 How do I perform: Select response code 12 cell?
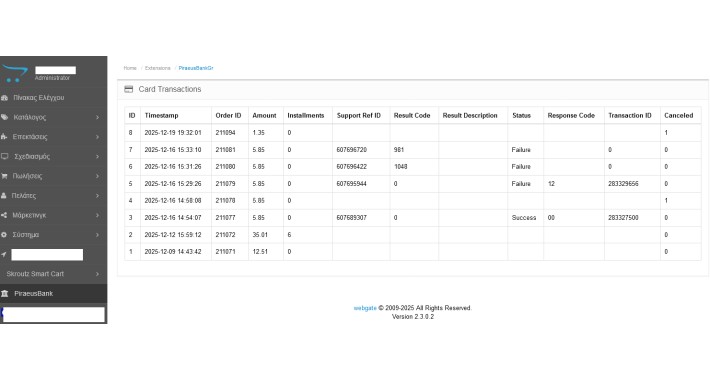point(551,184)
